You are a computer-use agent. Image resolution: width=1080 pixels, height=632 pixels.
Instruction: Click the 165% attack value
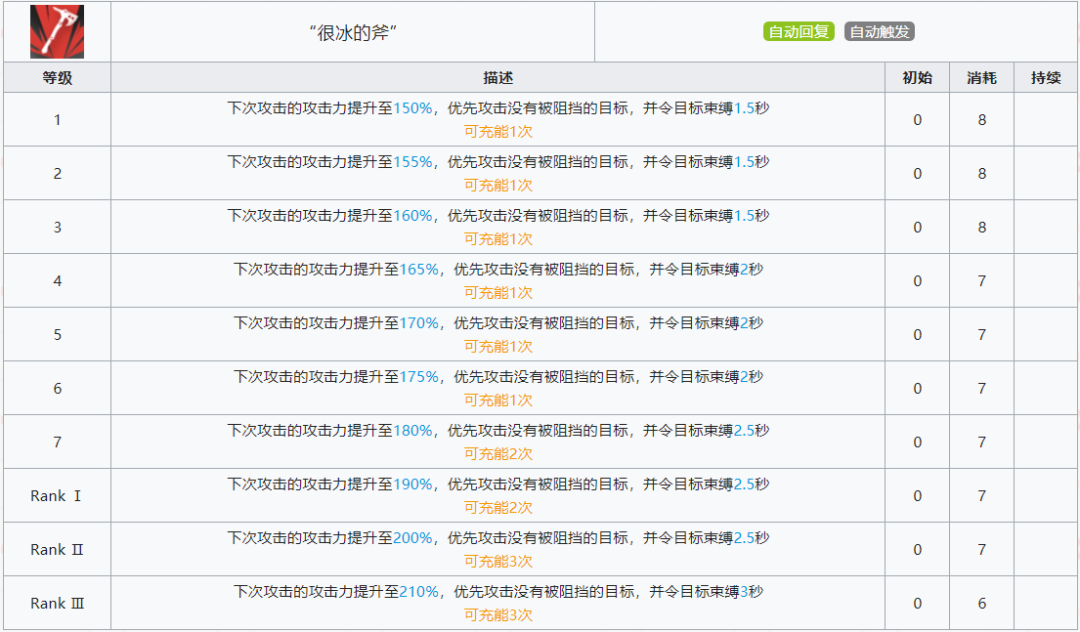(419, 269)
